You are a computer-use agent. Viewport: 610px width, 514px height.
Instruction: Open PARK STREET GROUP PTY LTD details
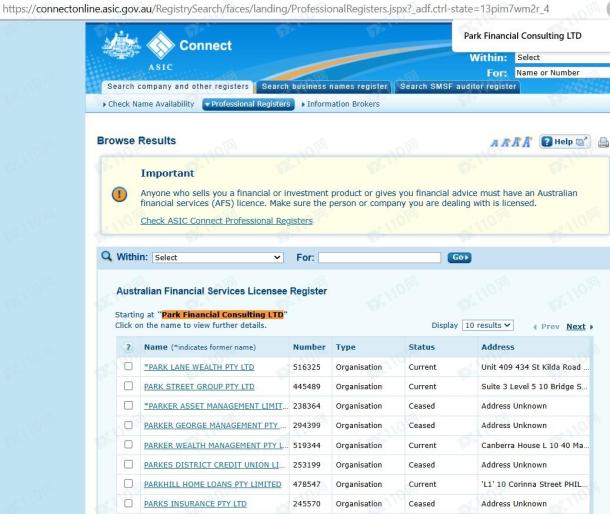click(199, 387)
